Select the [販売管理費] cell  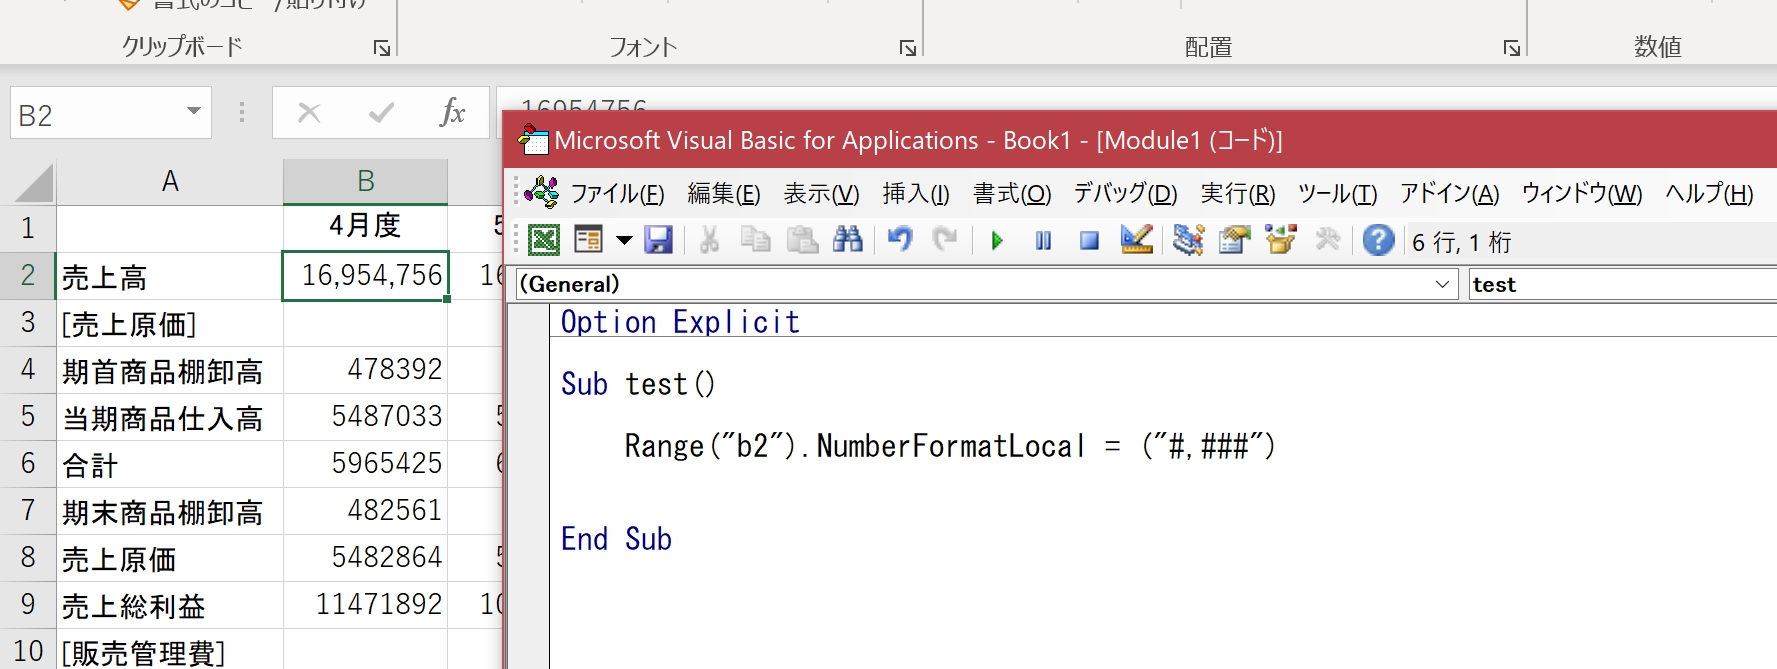pos(170,651)
